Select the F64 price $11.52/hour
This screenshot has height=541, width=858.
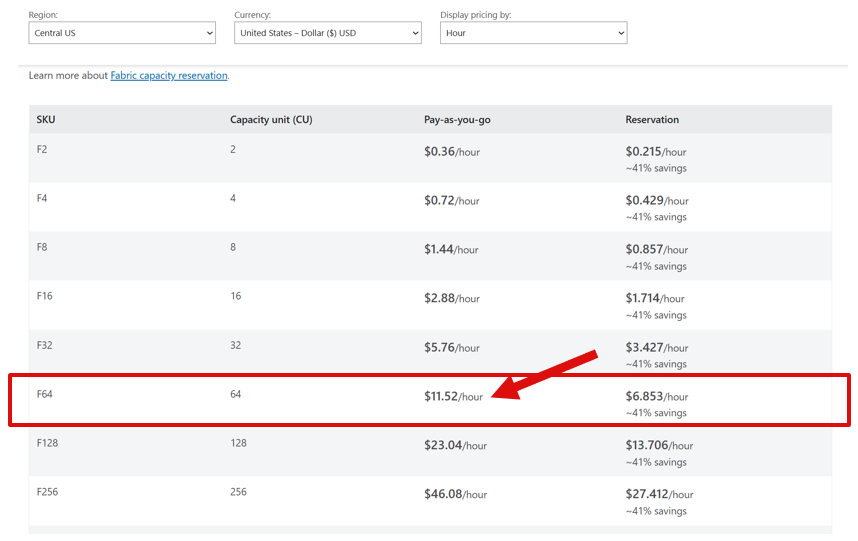point(453,396)
